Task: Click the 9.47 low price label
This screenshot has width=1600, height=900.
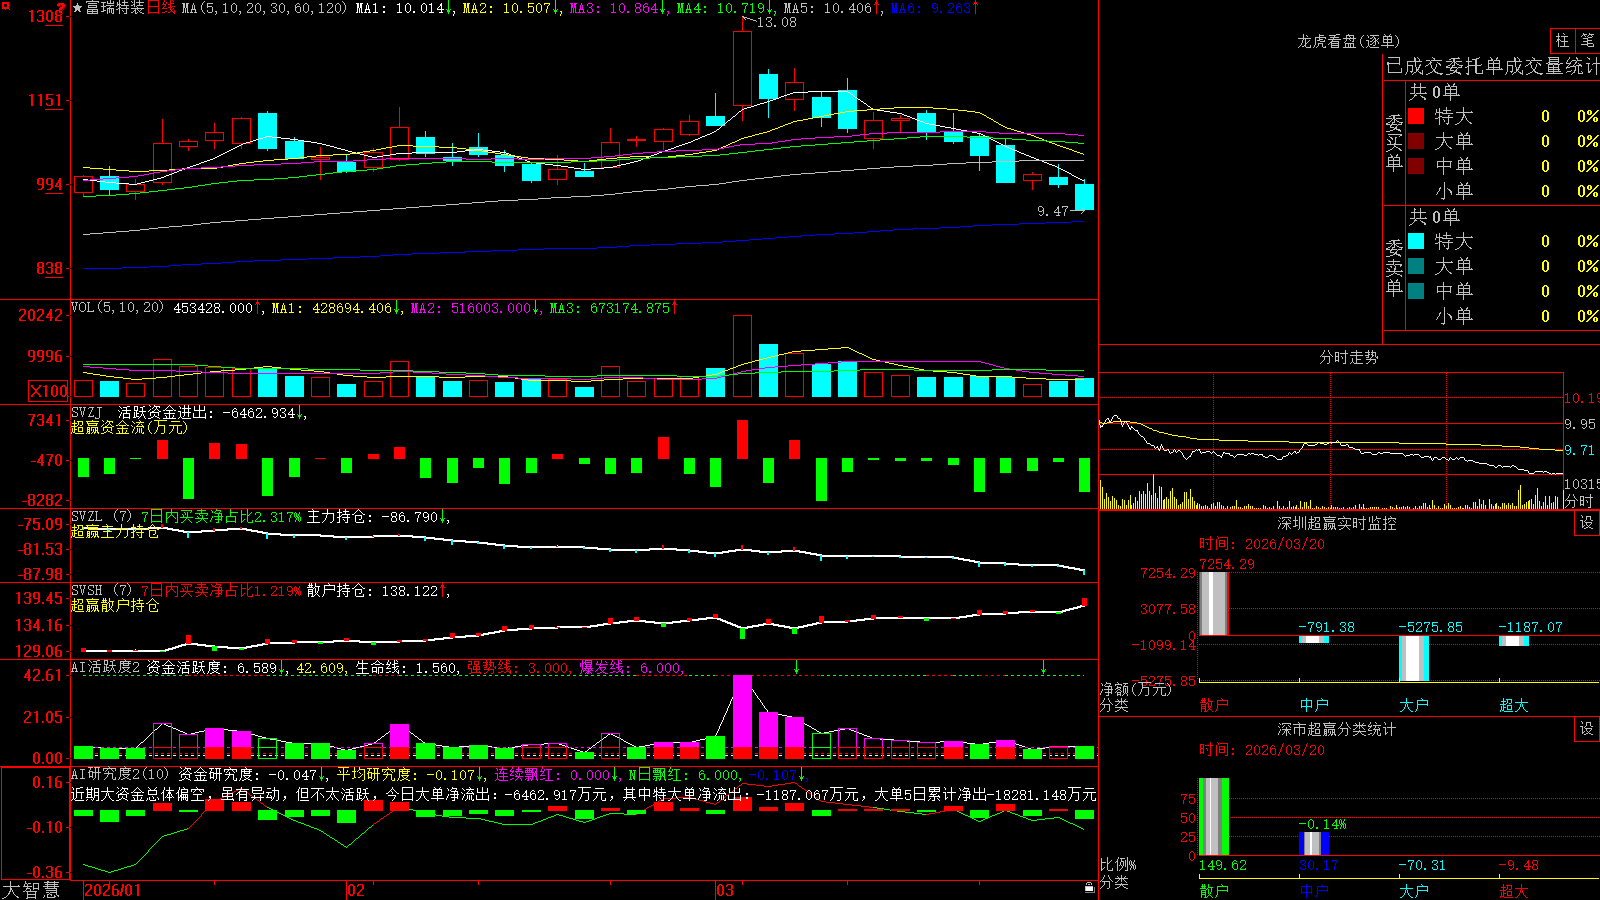Action: (1053, 211)
